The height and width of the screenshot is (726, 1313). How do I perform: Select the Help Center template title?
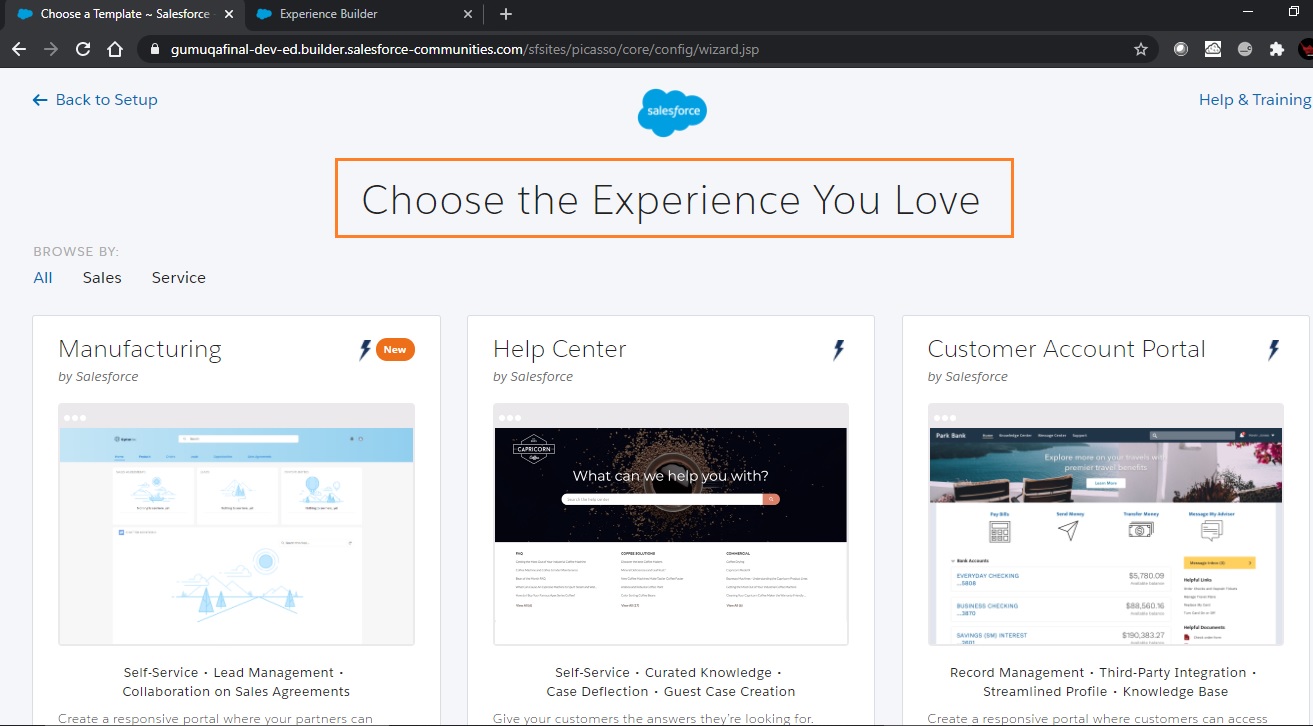click(560, 349)
